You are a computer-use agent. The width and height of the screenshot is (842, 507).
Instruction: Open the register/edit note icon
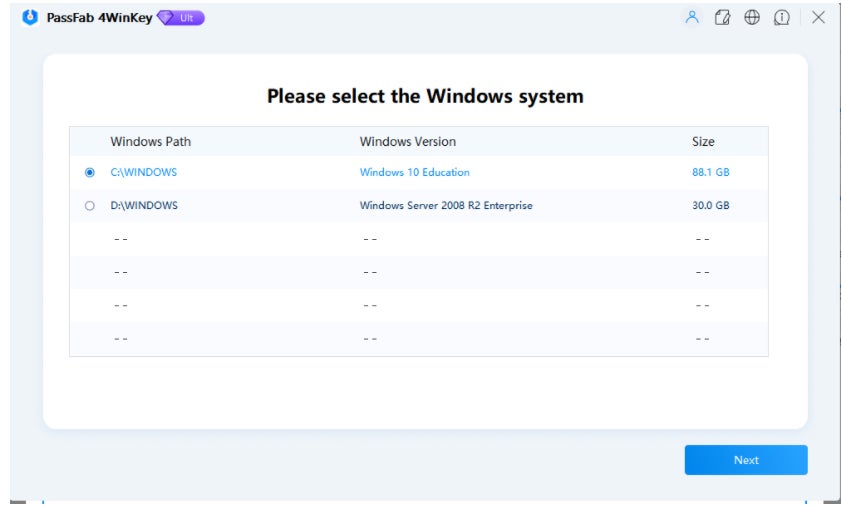click(722, 17)
